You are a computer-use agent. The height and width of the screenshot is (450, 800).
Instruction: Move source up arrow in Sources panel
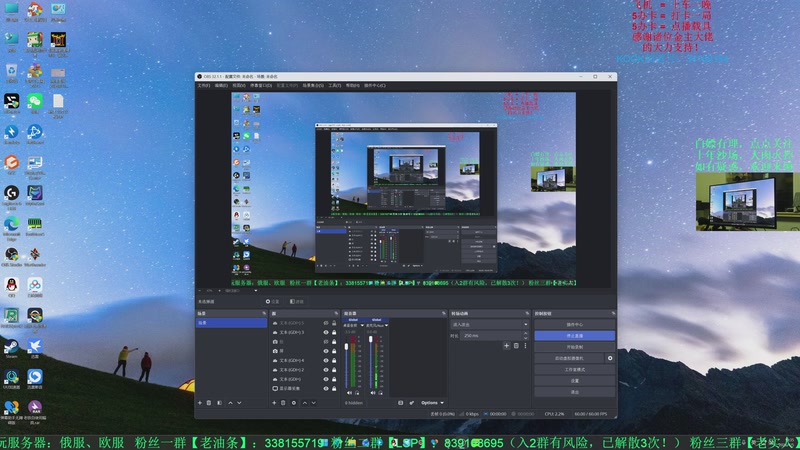pos(305,403)
